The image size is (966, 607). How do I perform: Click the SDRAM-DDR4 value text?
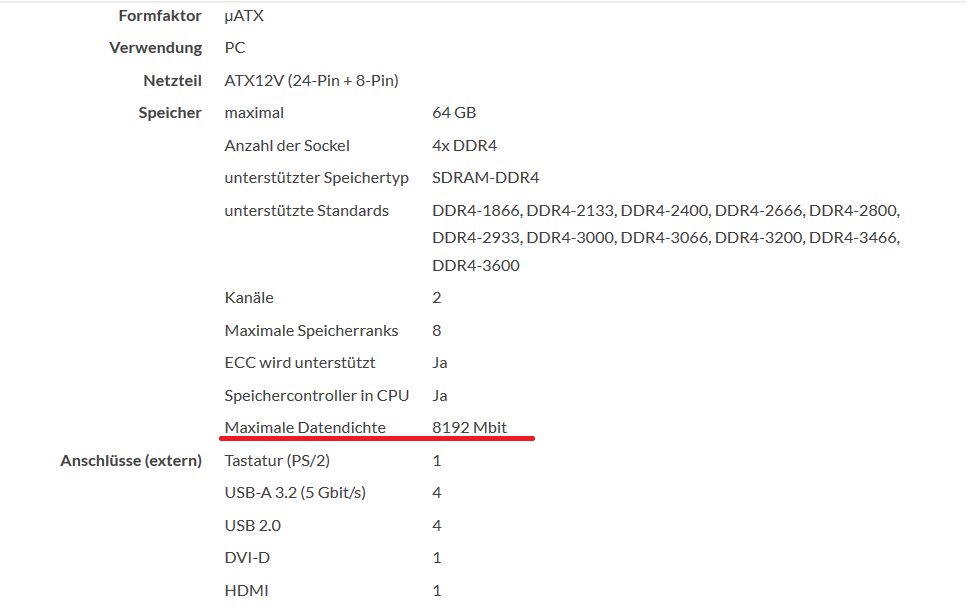point(485,178)
